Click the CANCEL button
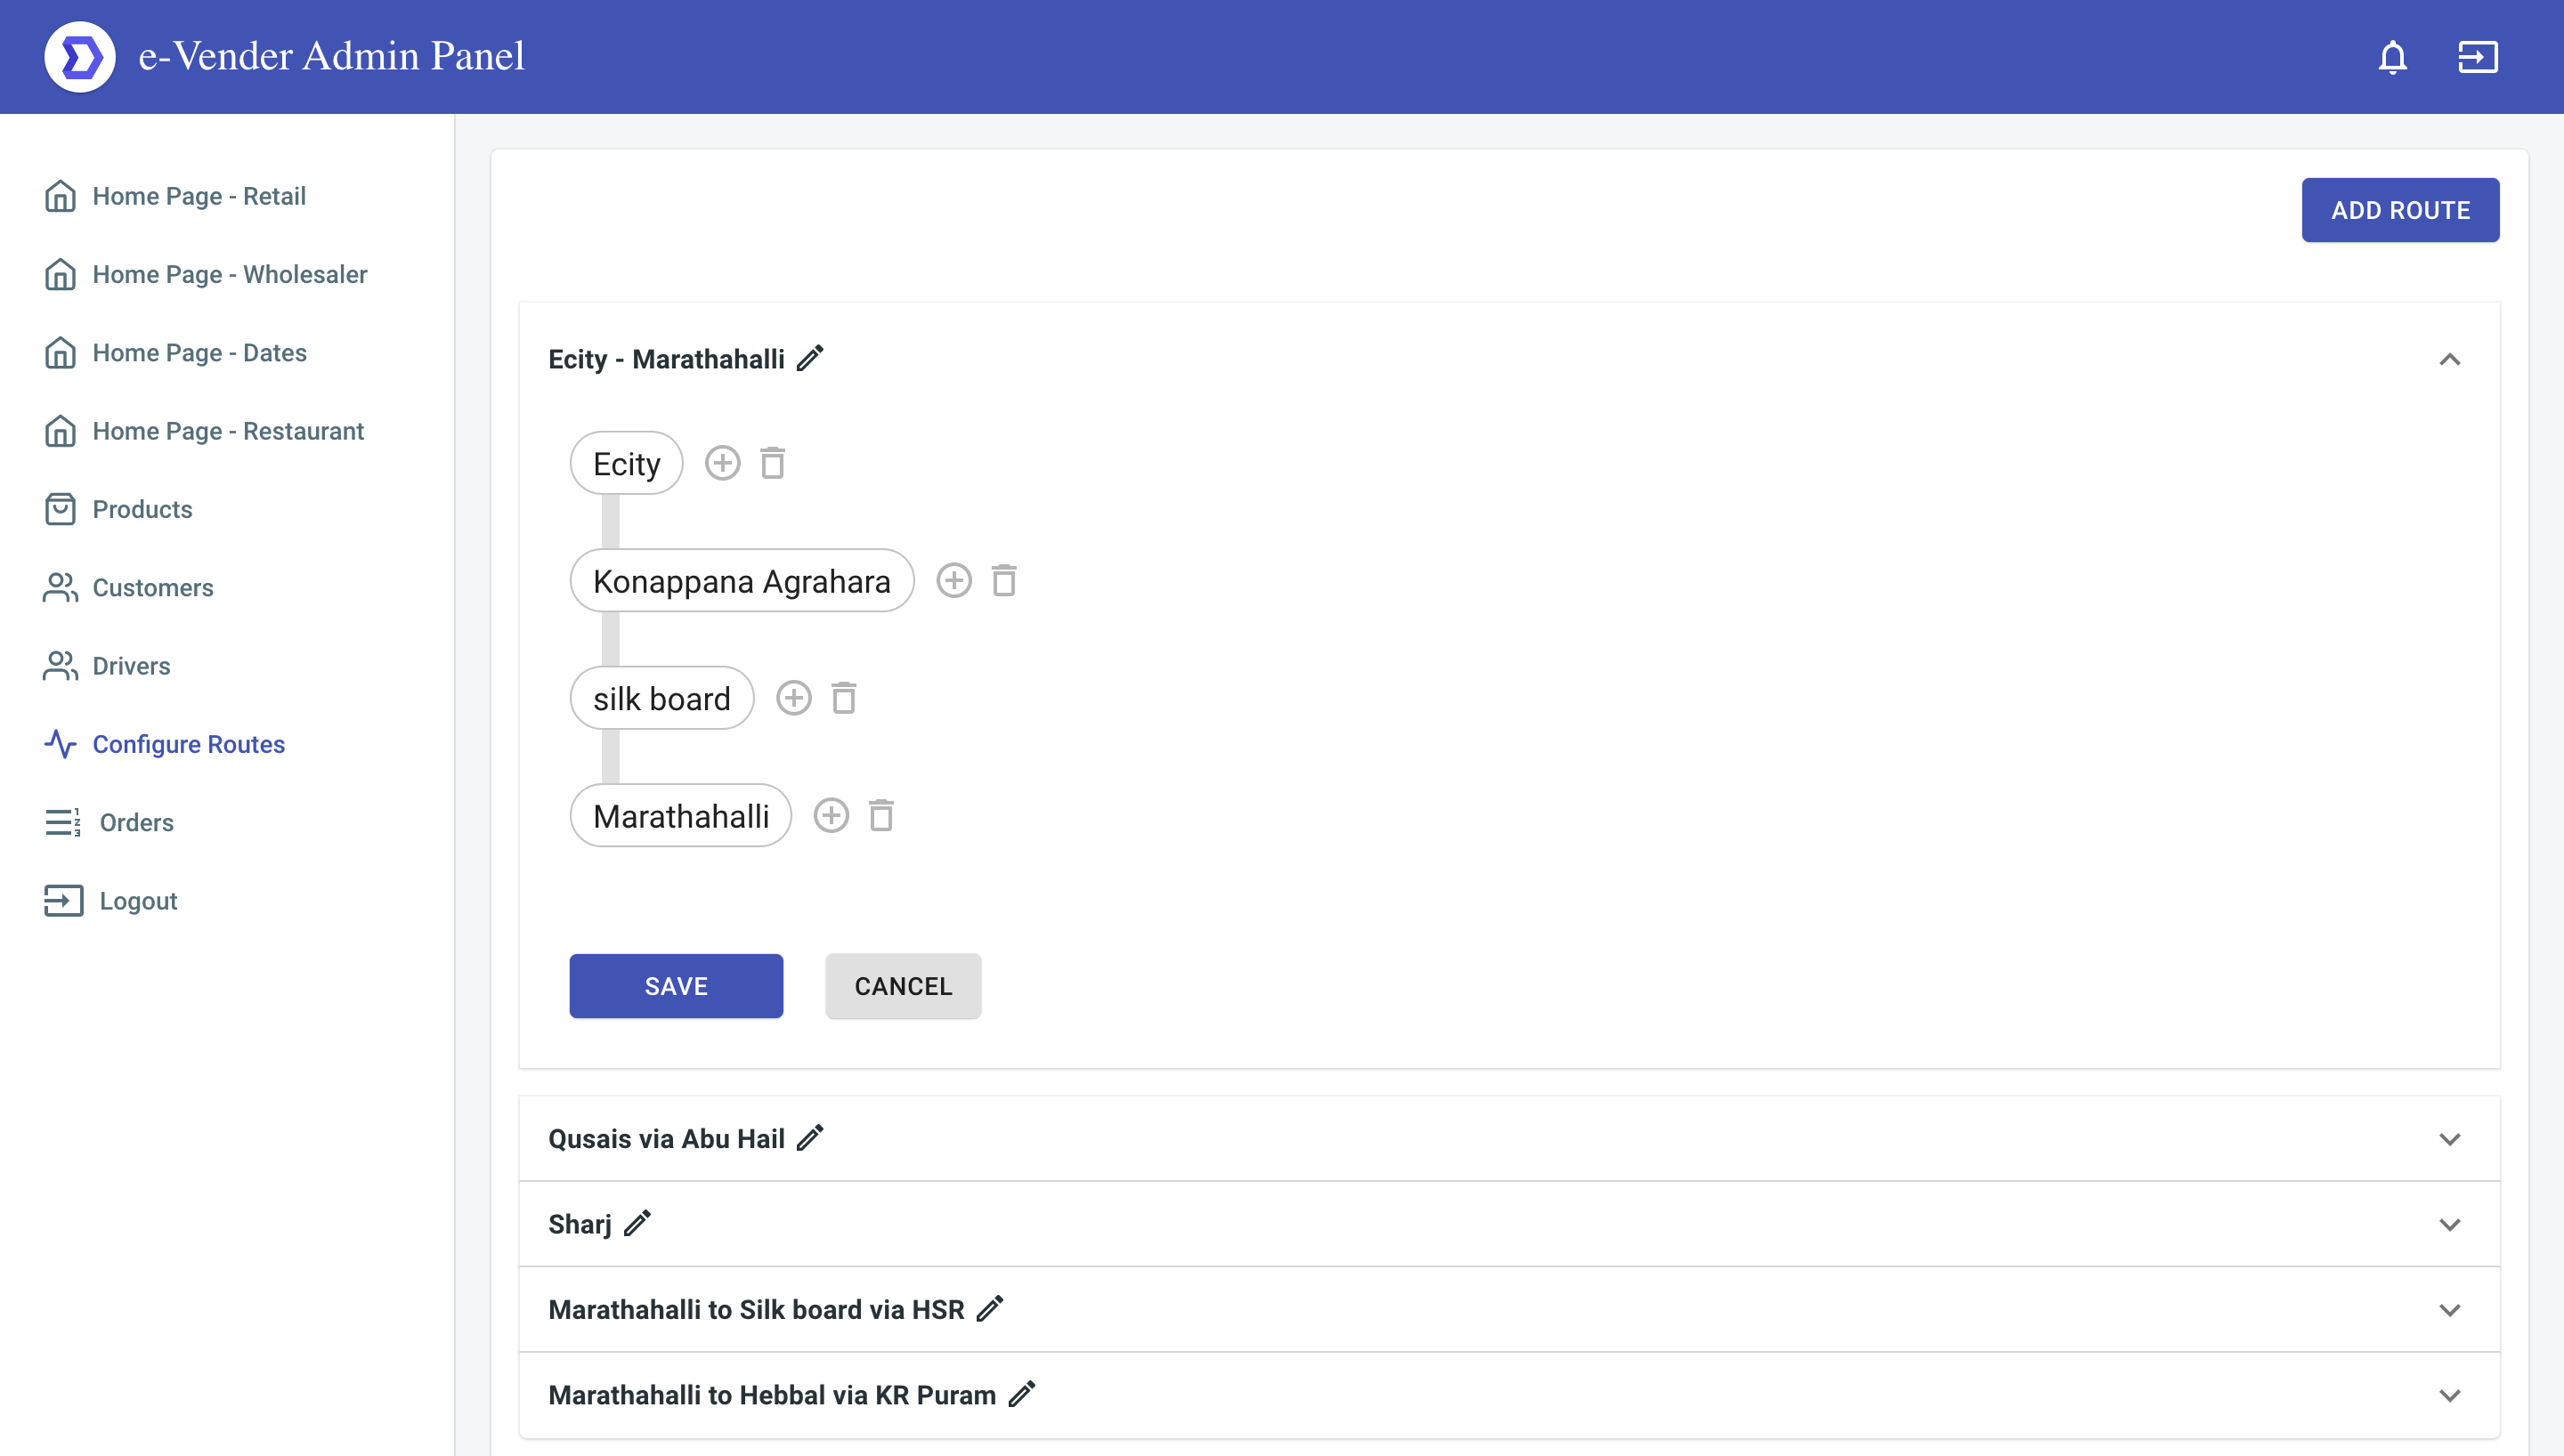The width and height of the screenshot is (2564, 1456). point(903,986)
